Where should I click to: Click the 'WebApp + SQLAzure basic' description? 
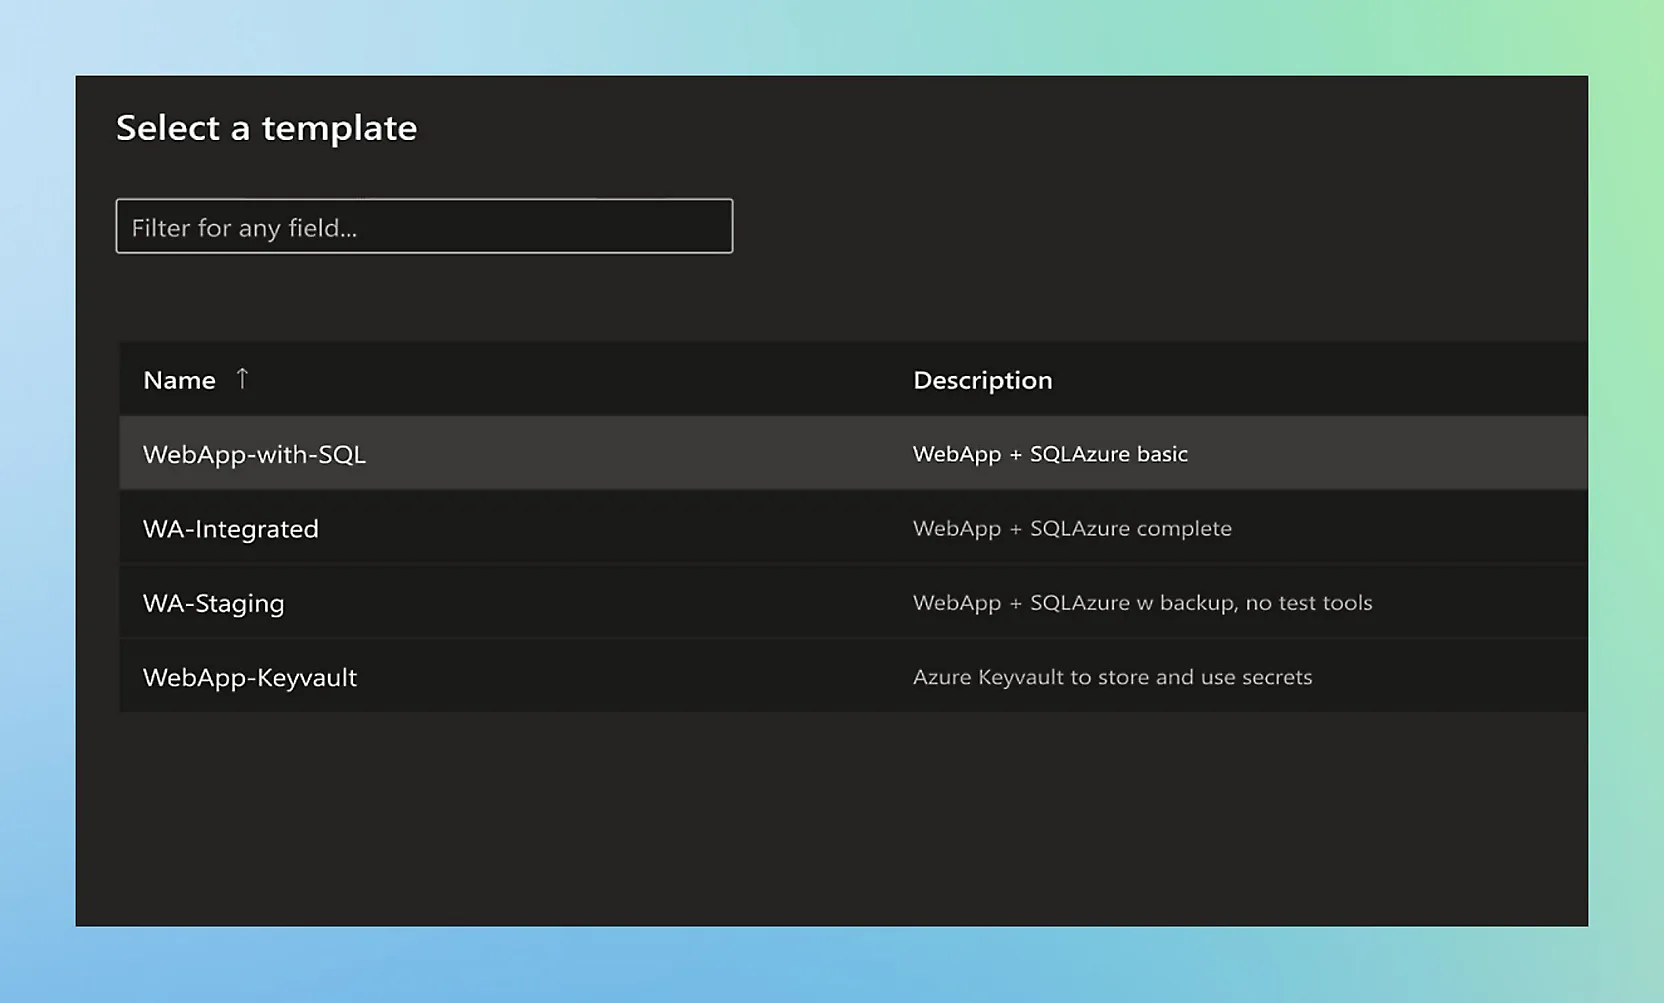click(1049, 454)
